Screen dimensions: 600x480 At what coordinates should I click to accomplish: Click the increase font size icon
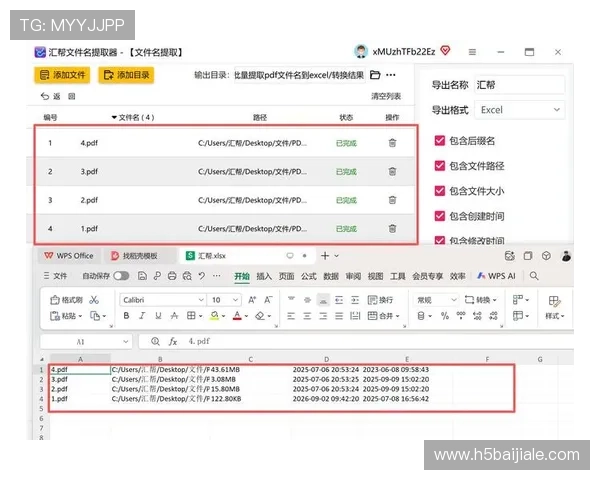(x=252, y=300)
